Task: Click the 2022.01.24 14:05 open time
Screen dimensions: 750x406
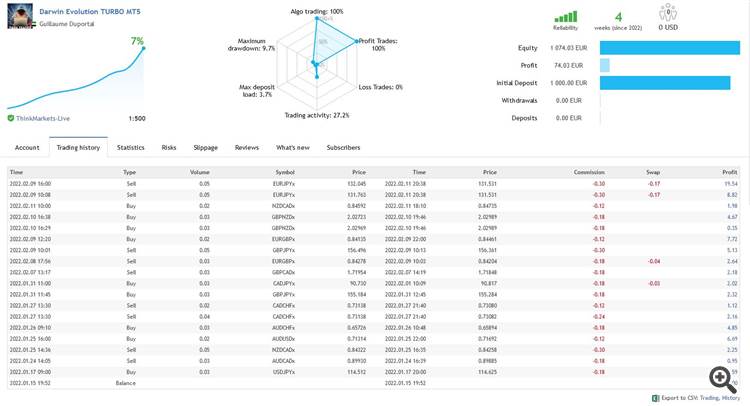Action: point(30,361)
